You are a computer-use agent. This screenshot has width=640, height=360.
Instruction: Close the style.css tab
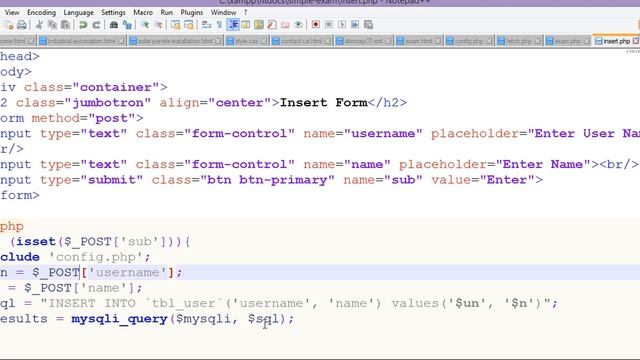264,41
